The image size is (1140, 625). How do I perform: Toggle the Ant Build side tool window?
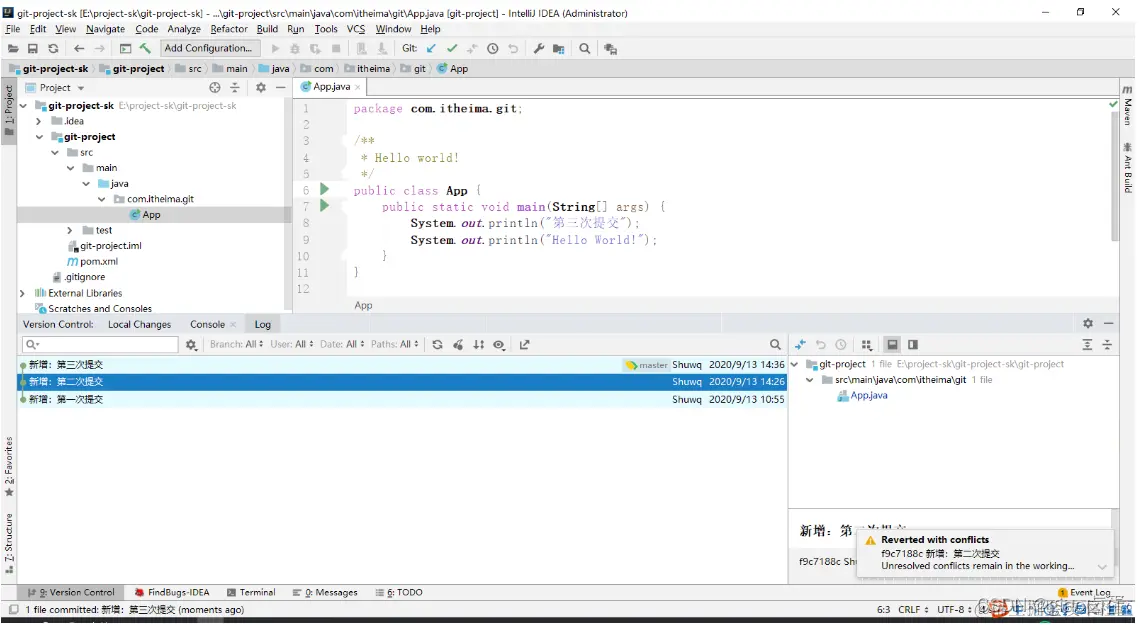pos(1127,168)
